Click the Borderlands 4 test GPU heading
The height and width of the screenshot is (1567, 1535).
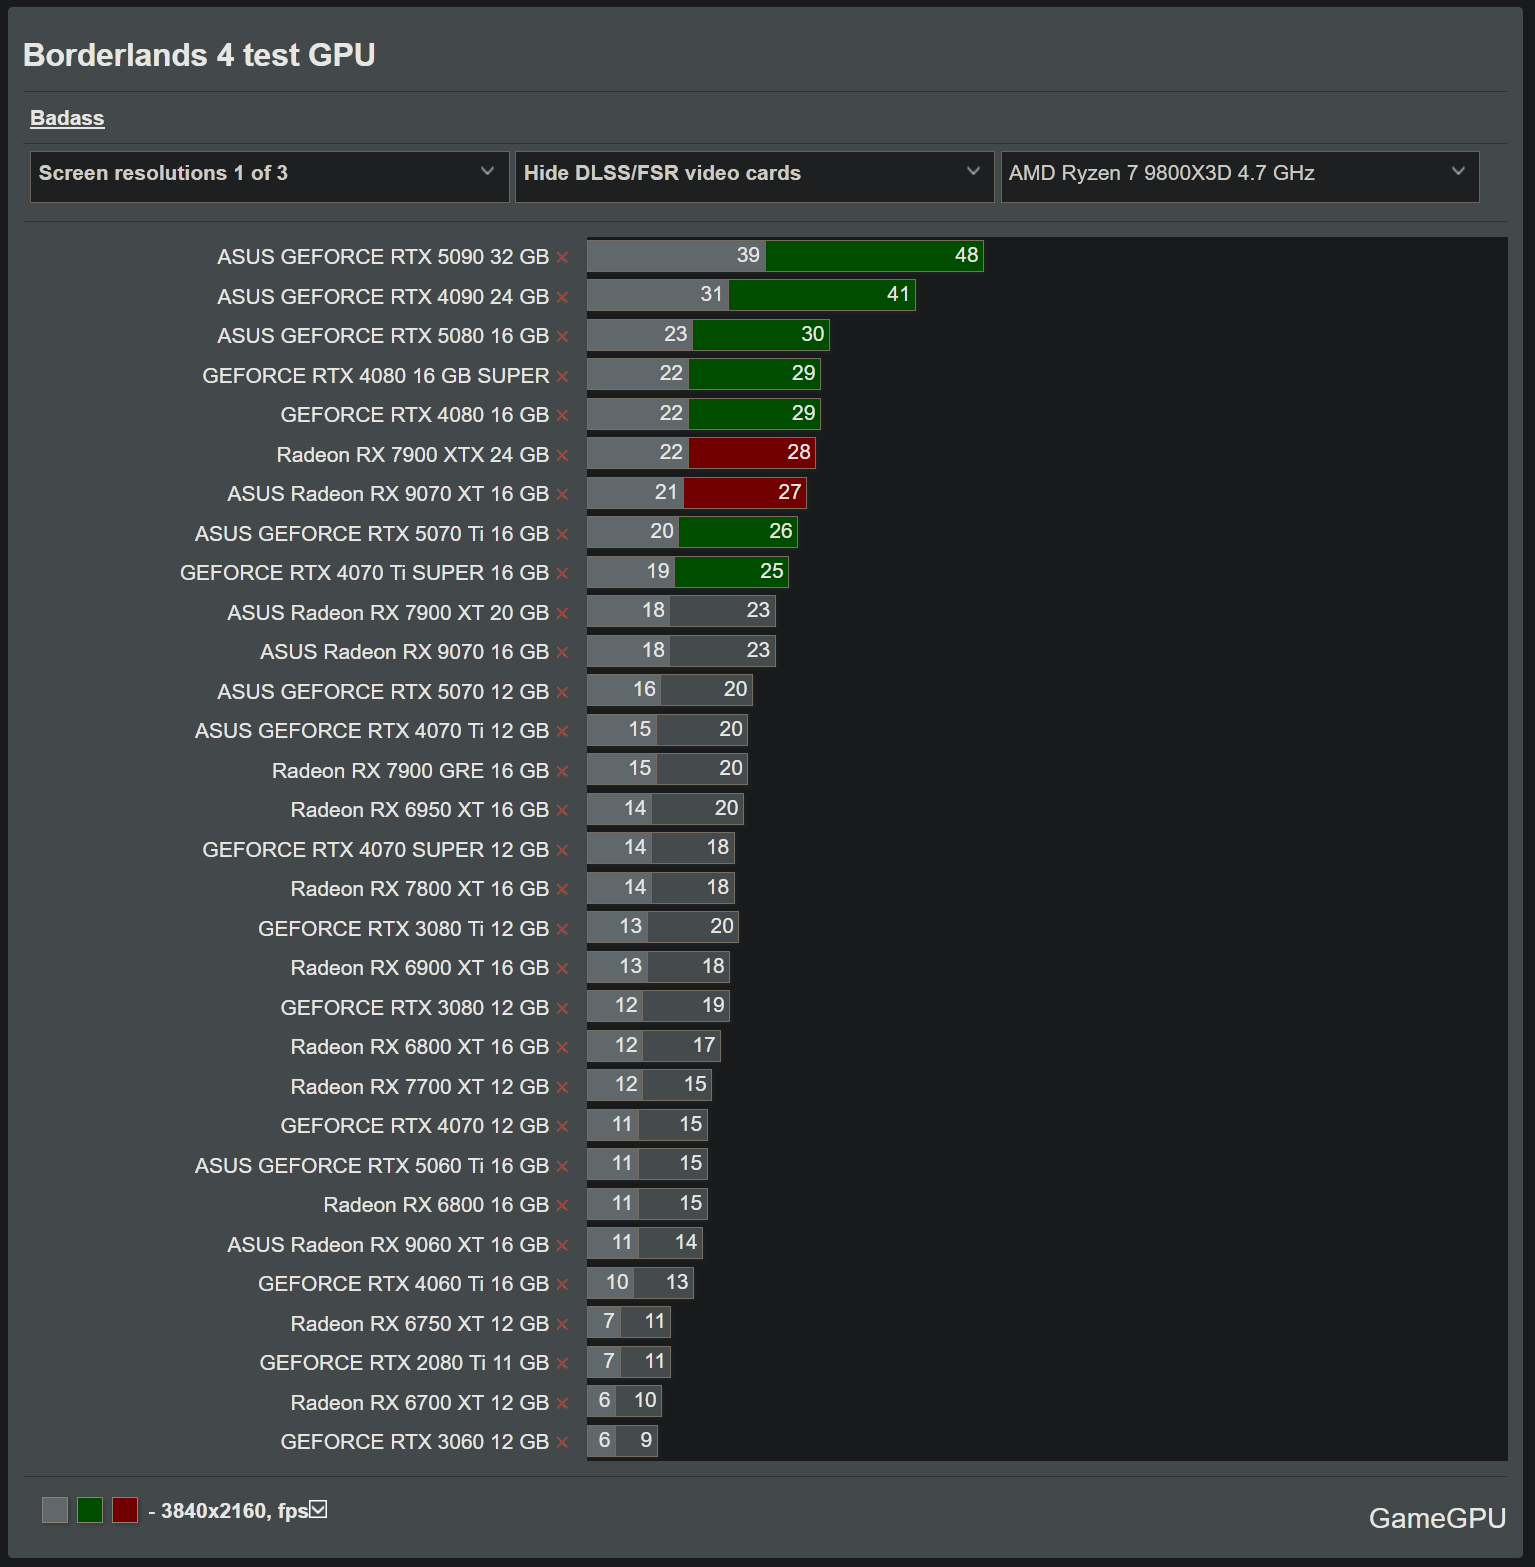(199, 55)
